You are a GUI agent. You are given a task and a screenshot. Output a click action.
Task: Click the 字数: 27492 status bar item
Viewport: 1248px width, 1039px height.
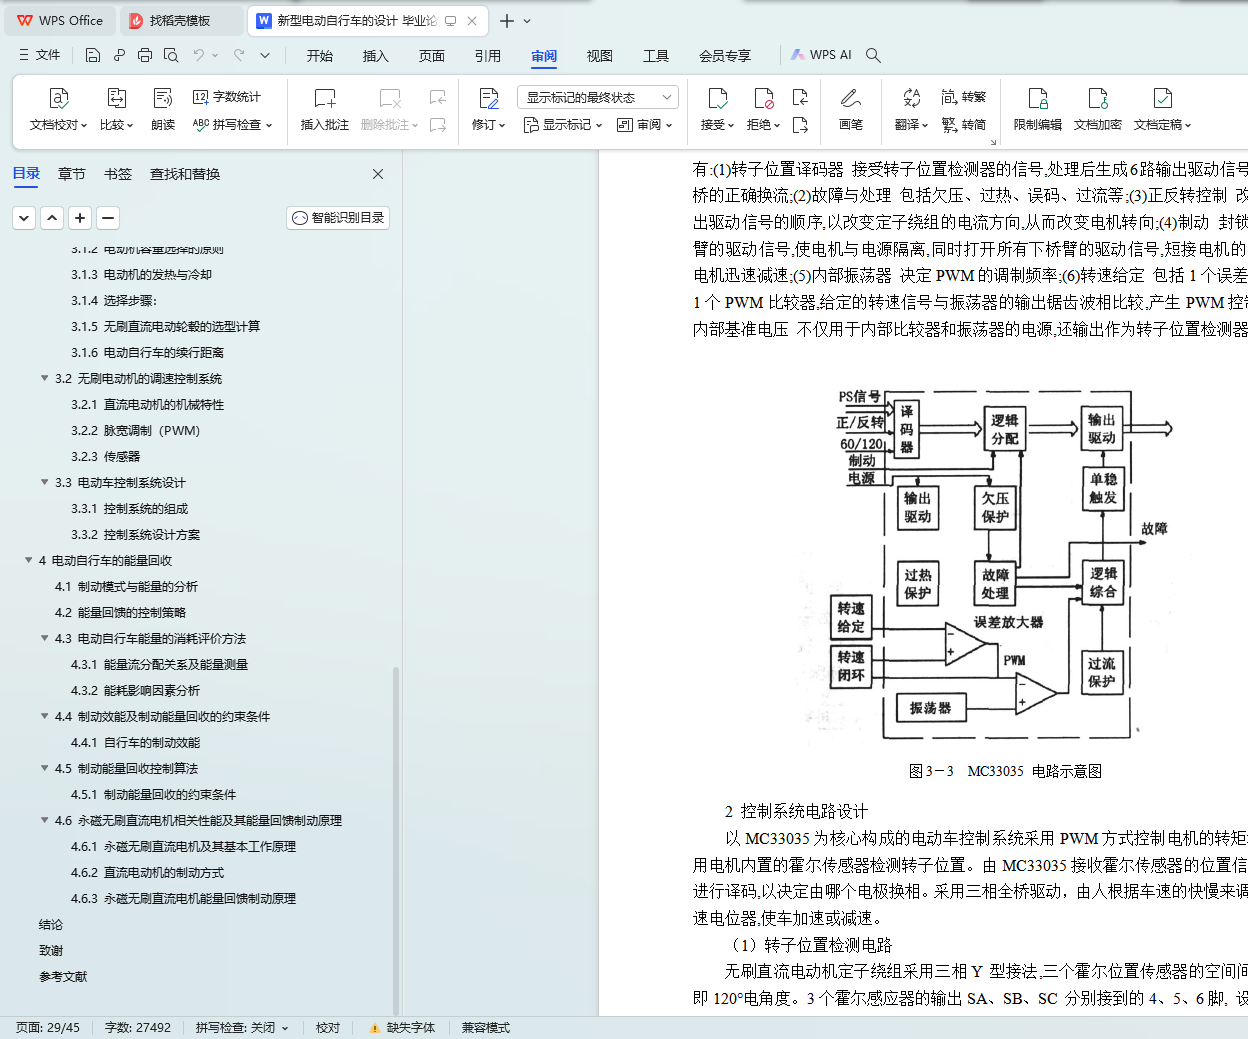[138, 1027]
